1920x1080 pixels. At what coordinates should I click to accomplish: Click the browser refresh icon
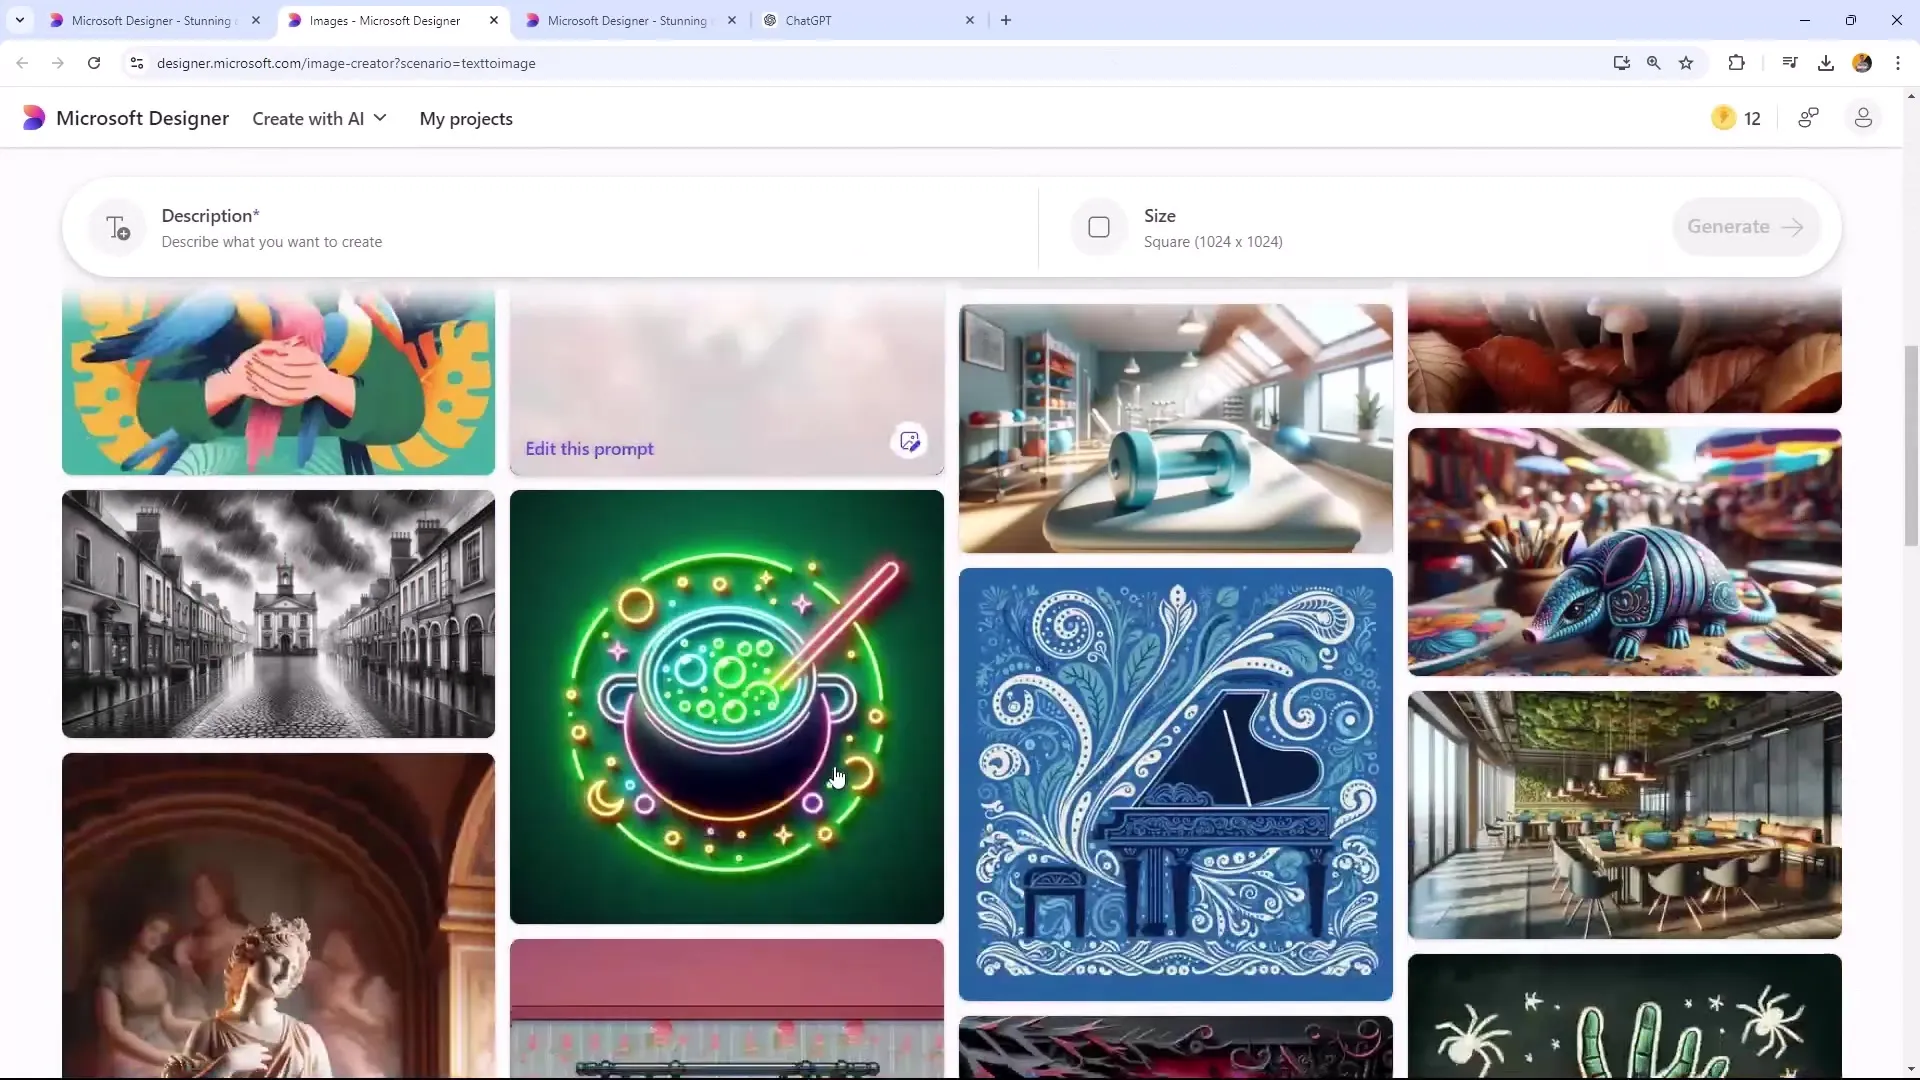[x=94, y=62]
